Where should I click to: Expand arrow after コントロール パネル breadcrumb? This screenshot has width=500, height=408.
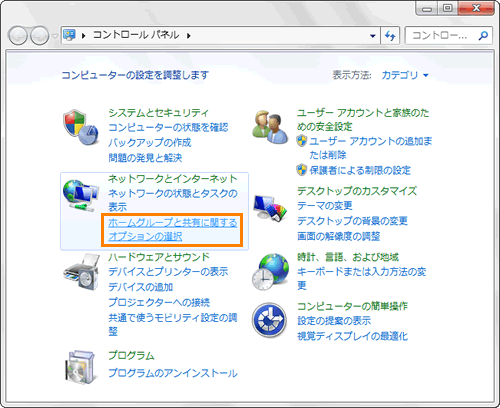pyautogui.click(x=189, y=36)
